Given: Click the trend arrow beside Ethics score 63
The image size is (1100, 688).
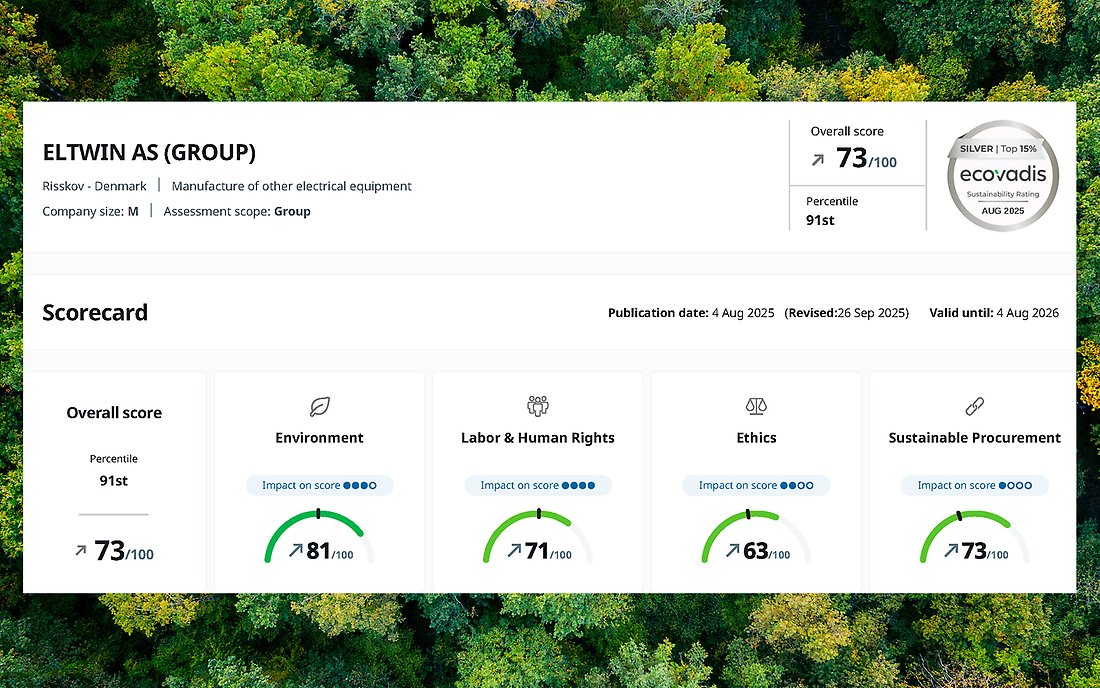Looking at the screenshot, I should tap(732, 550).
